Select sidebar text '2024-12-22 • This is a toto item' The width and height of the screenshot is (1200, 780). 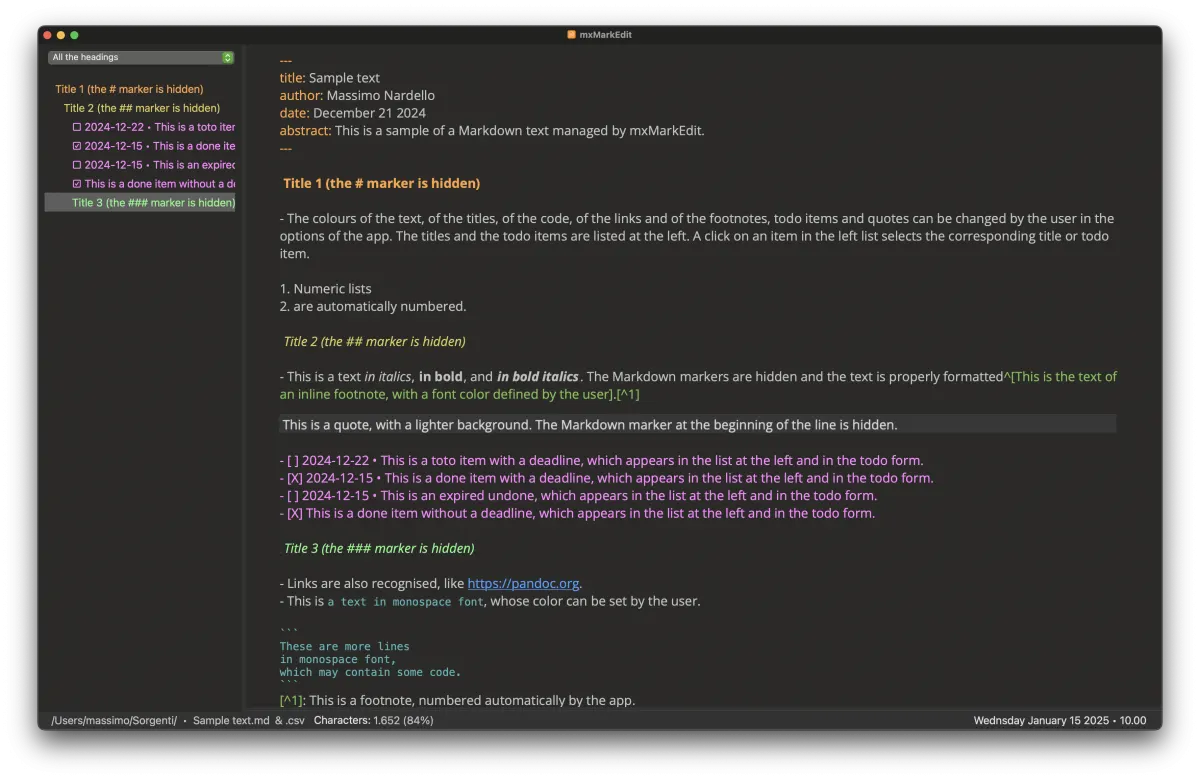(x=160, y=127)
